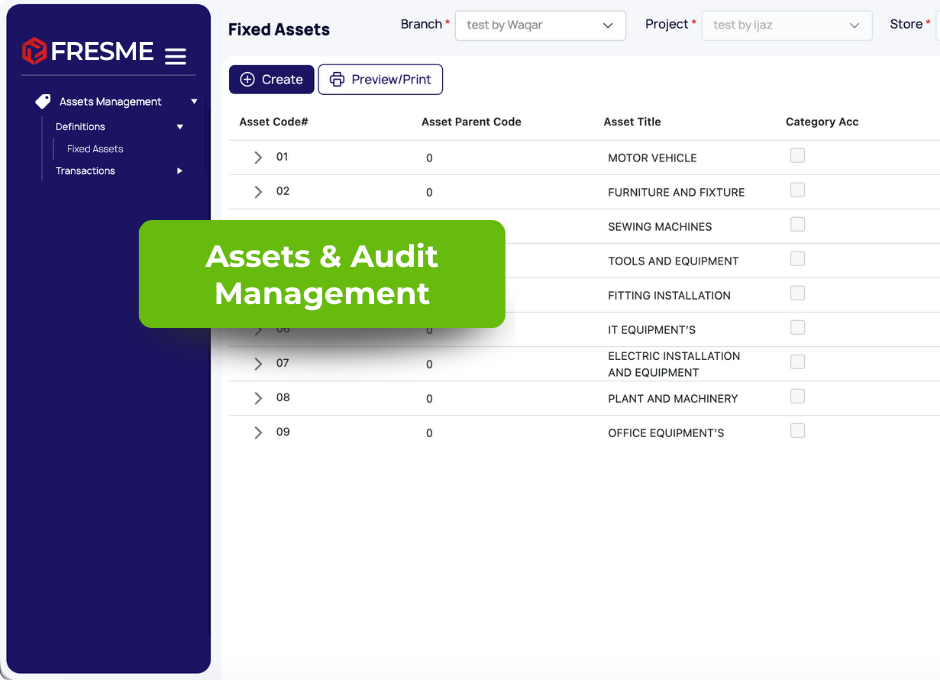Collapse the Definitions submenu arrow
The image size is (940, 680).
(180, 127)
